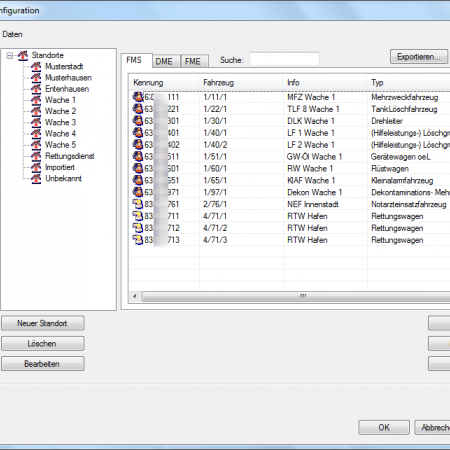The width and height of the screenshot is (450, 450).
Task: Click the Löschen button
Action: pos(43,344)
